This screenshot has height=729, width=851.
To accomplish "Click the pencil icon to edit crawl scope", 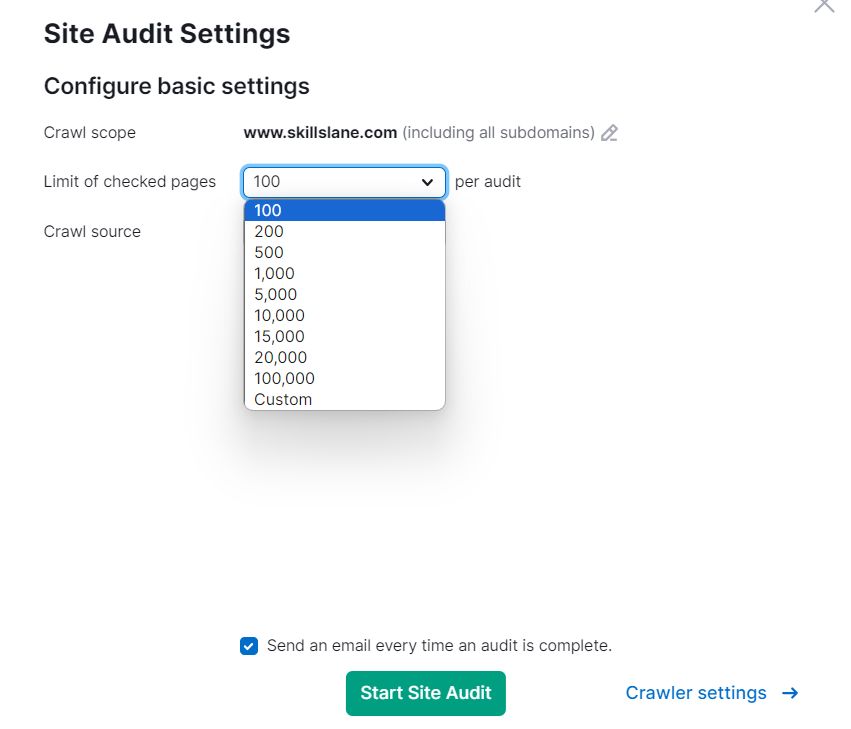I will [610, 132].
